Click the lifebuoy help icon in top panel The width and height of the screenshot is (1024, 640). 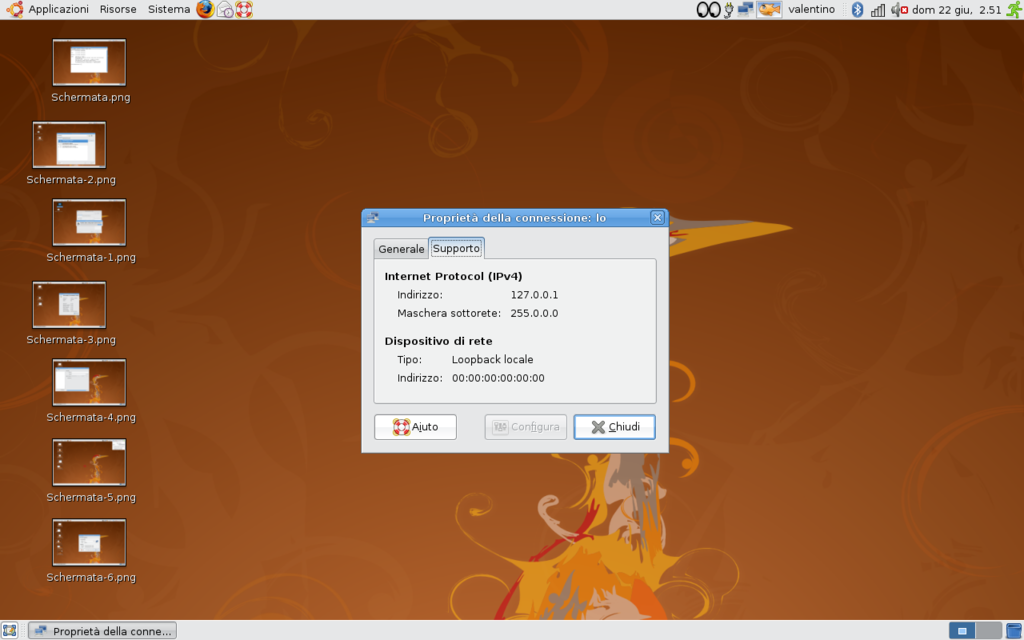(244, 10)
